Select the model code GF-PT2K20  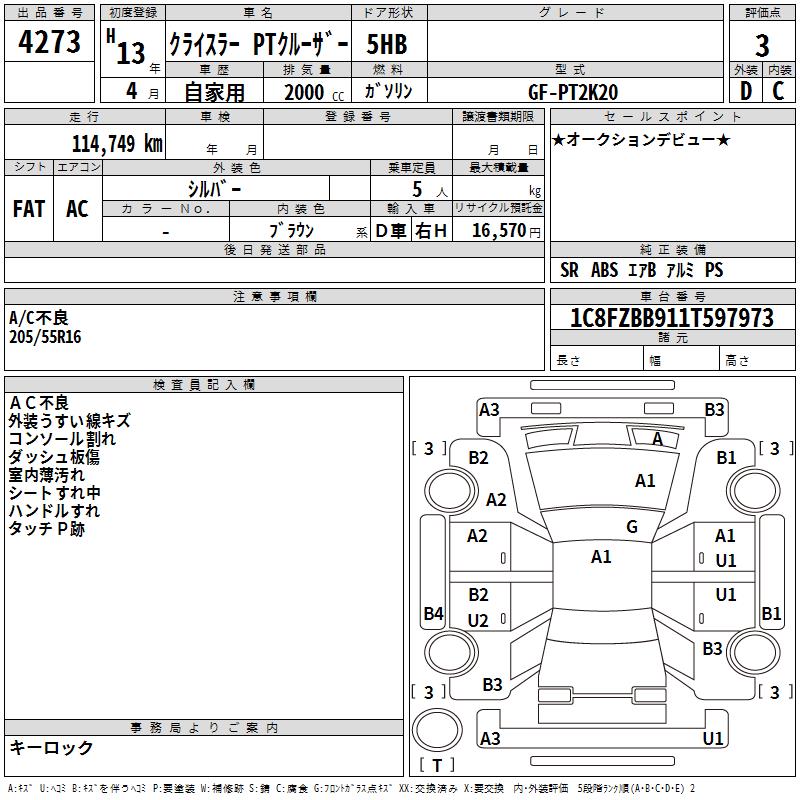point(573,91)
